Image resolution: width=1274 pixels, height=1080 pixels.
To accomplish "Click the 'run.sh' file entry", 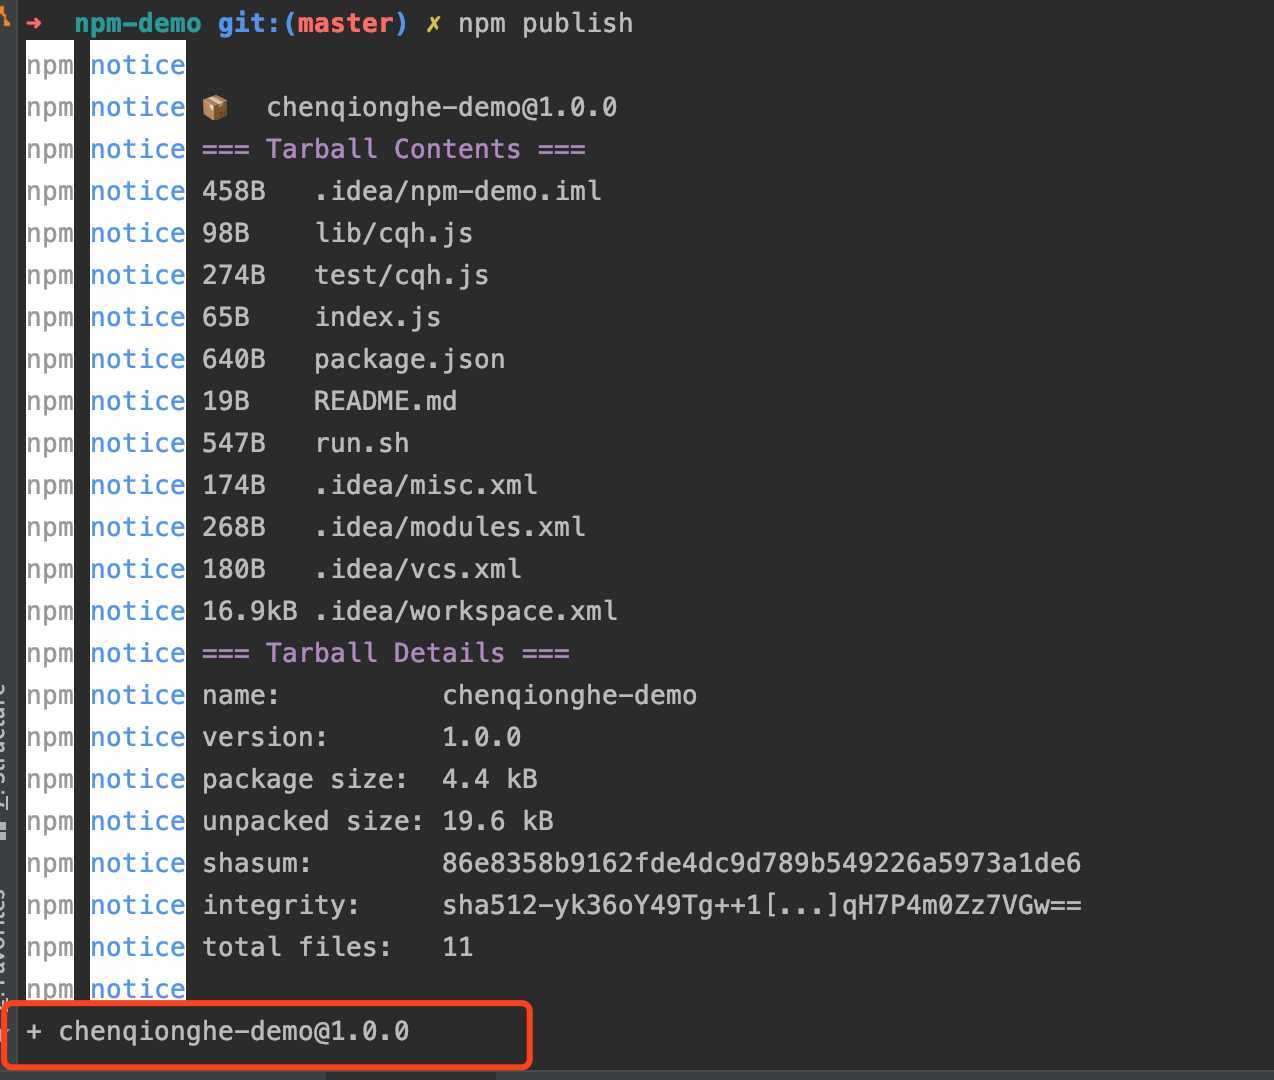I will click(361, 443).
